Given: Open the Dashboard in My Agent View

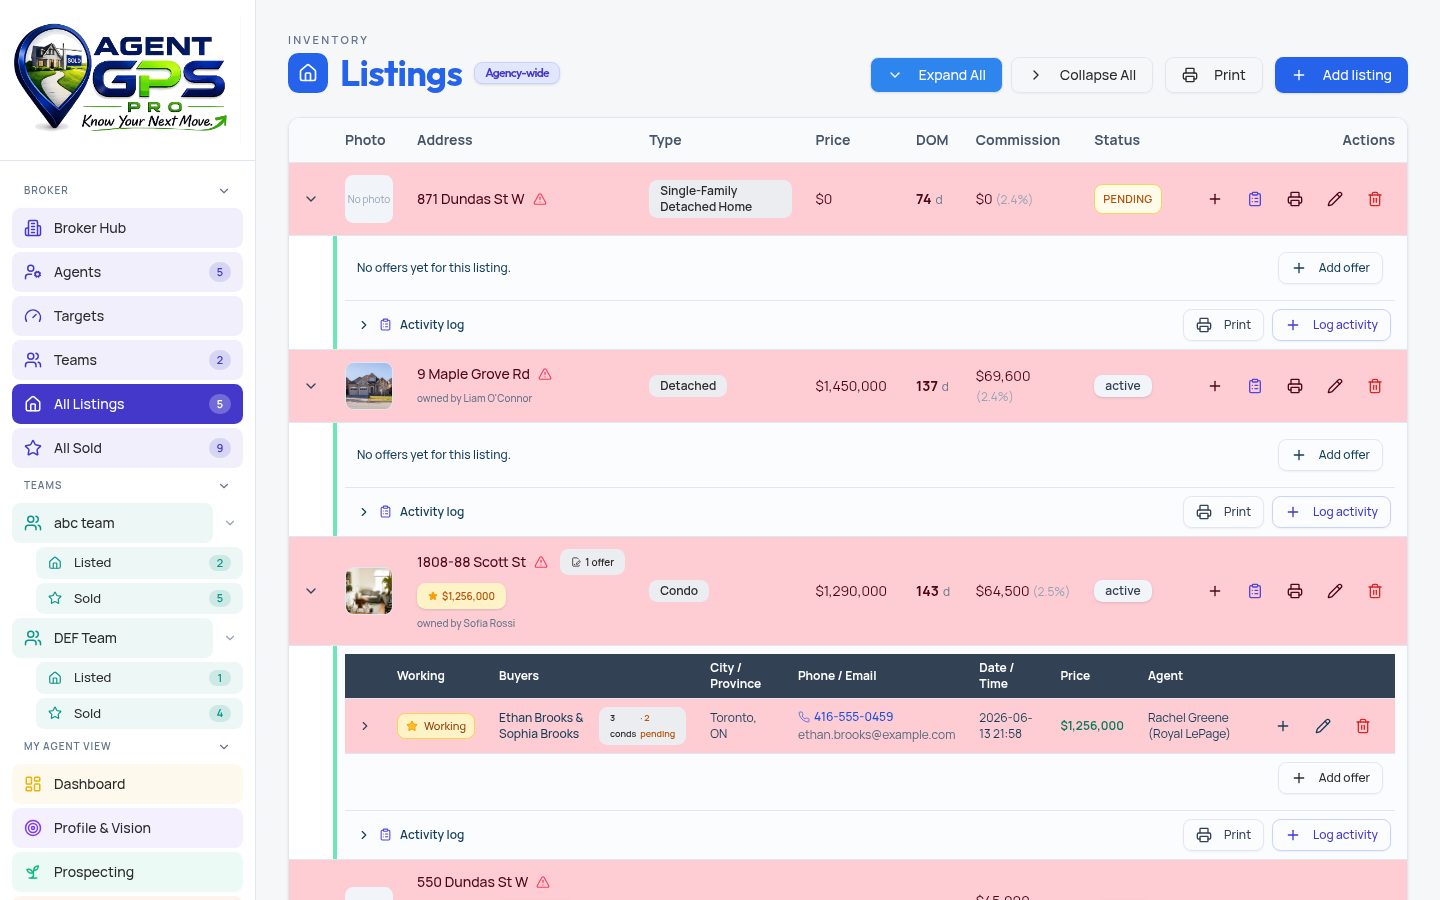Looking at the screenshot, I should [x=127, y=784].
